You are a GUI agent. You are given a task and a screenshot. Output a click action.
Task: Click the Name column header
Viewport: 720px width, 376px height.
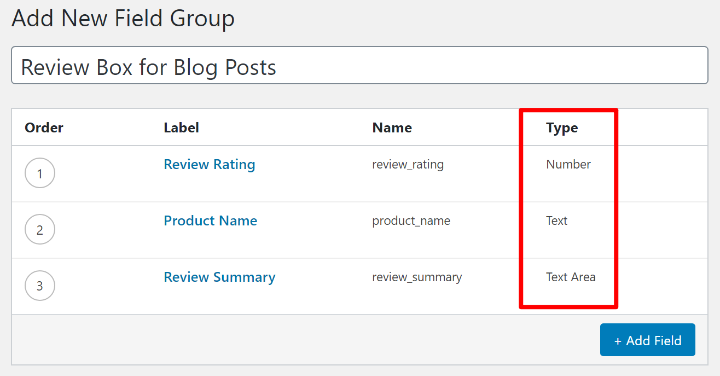click(x=392, y=128)
